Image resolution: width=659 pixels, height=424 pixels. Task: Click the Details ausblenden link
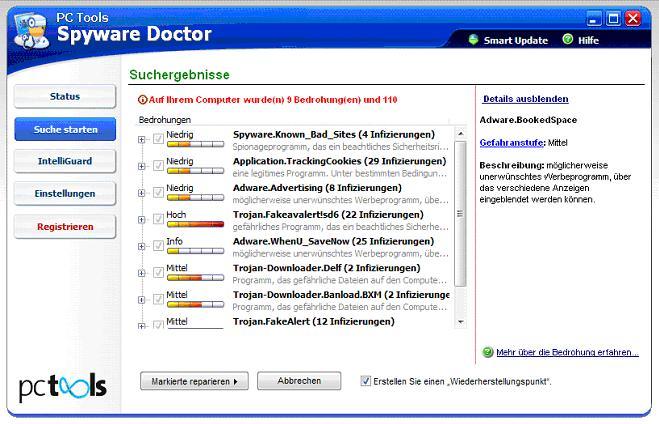[x=525, y=99]
